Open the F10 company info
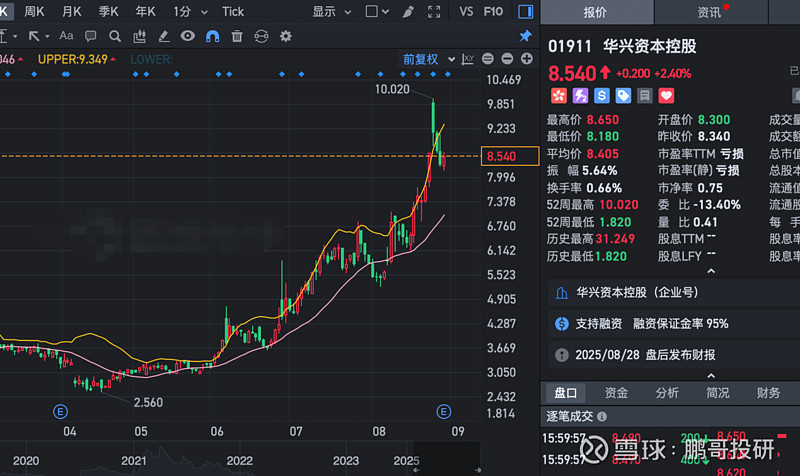 493,11
